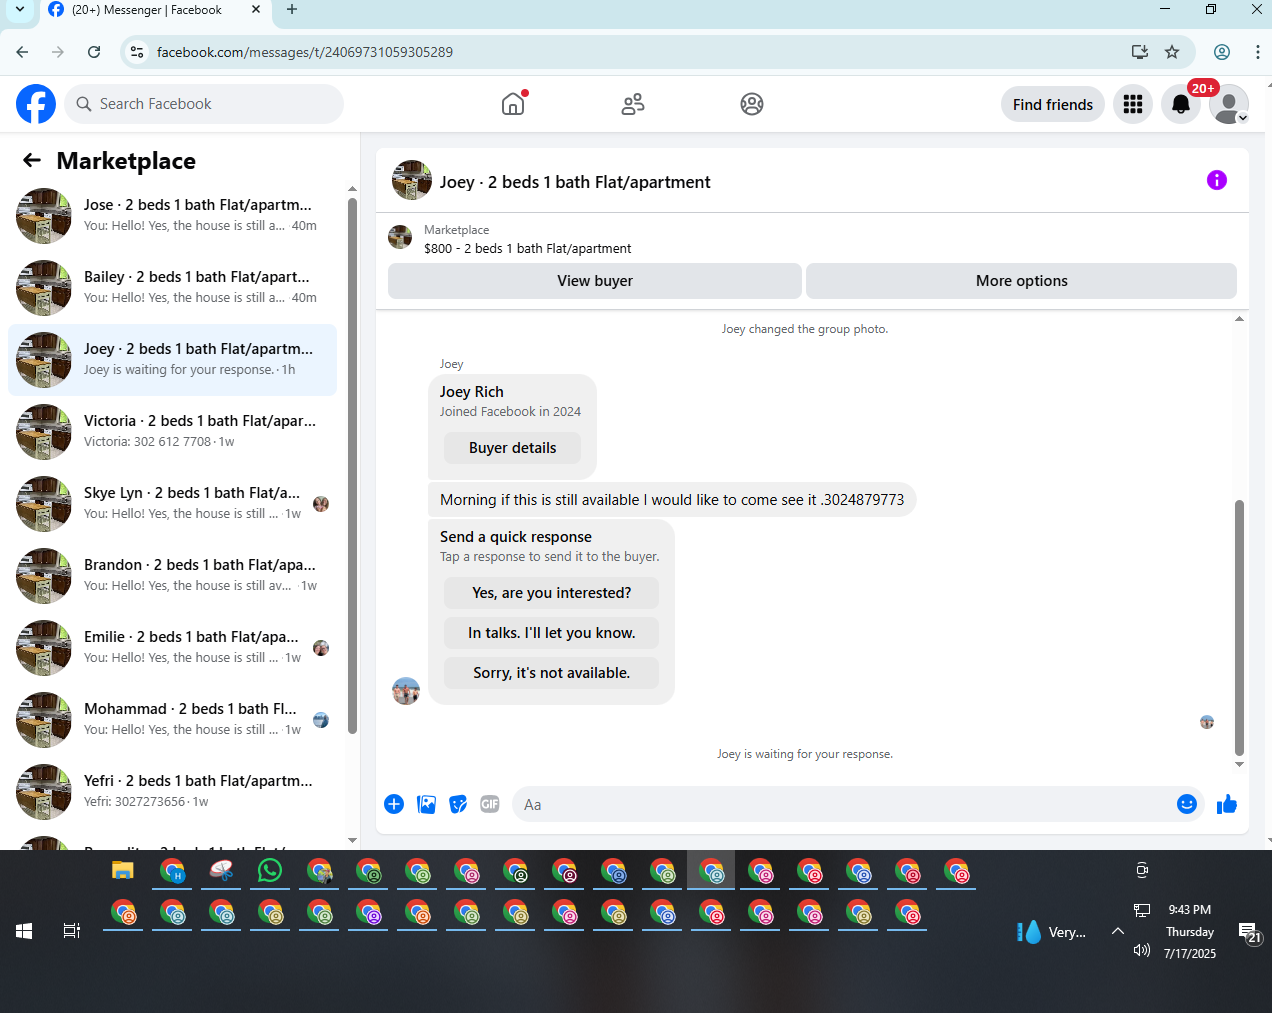Click the View buyer button
1272x1013 pixels.
click(595, 281)
